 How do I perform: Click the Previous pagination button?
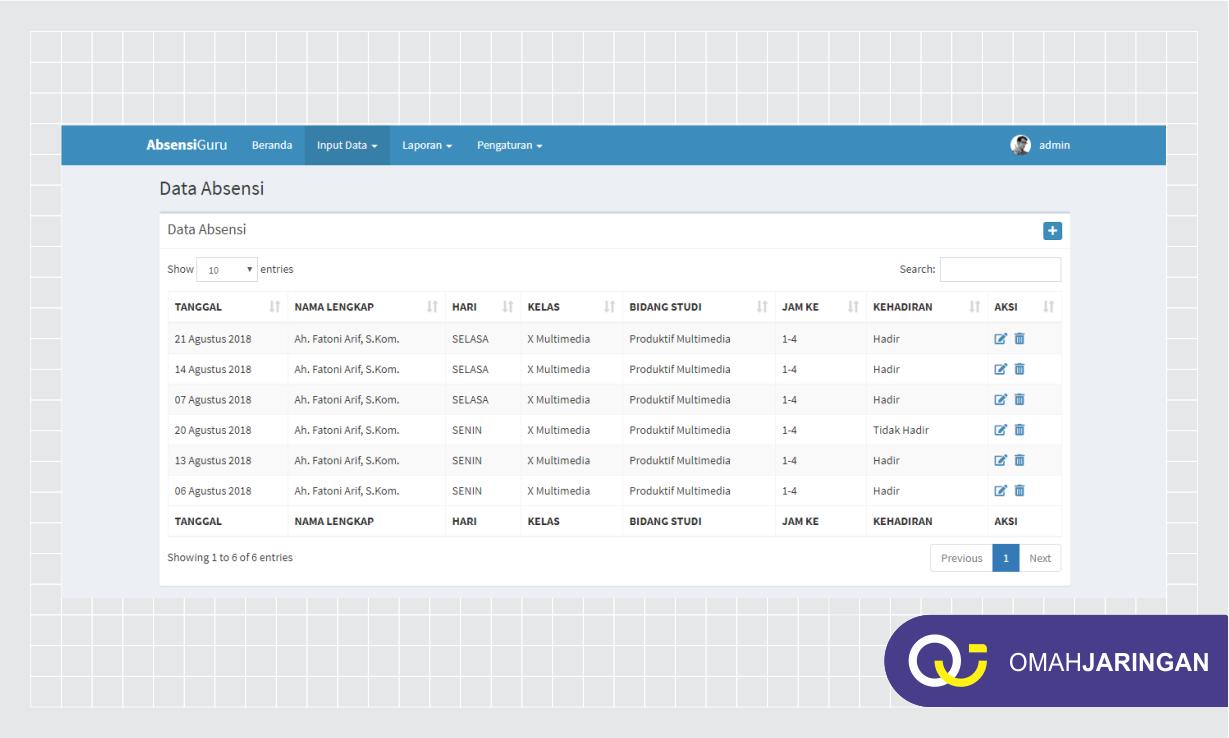point(960,557)
